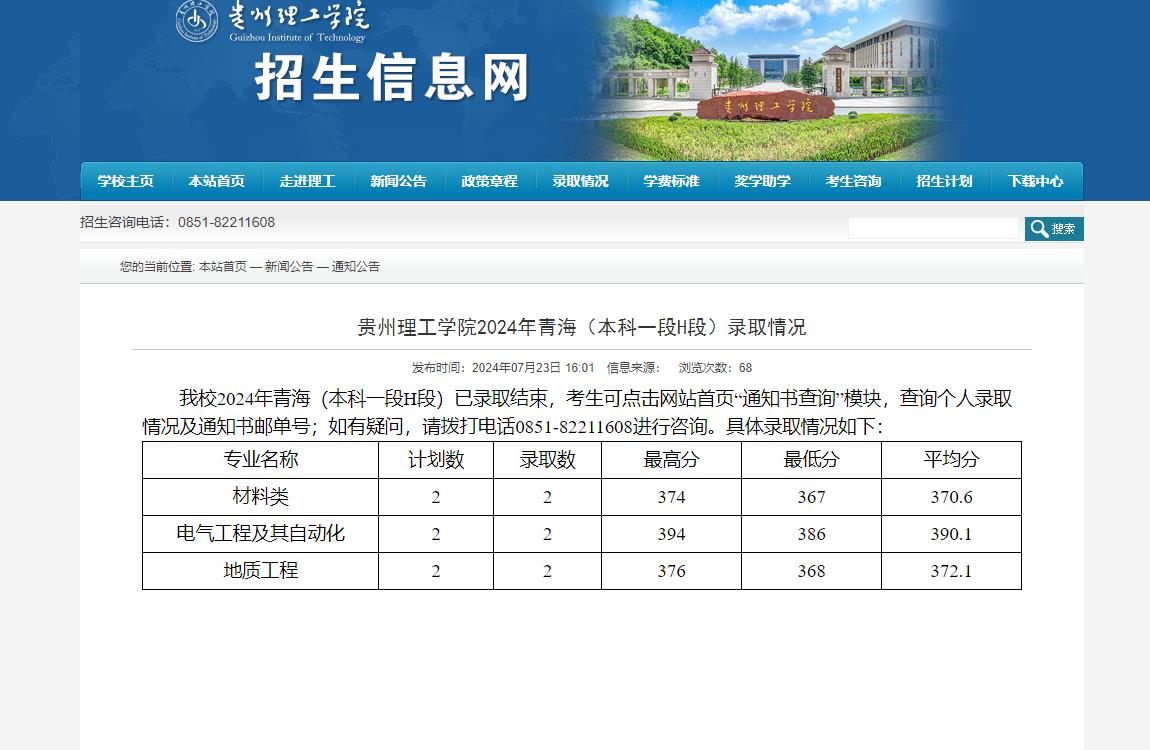This screenshot has height=750, width=1150.
Task: Click the 电气工程及其自动化 table cell
Action: pos(260,534)
